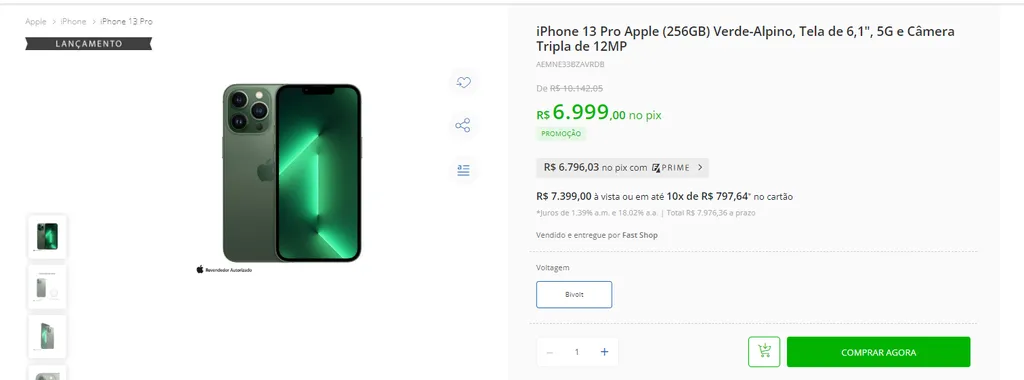
Task: View the third product thumbnail image
Action: [x=47, y=336]
